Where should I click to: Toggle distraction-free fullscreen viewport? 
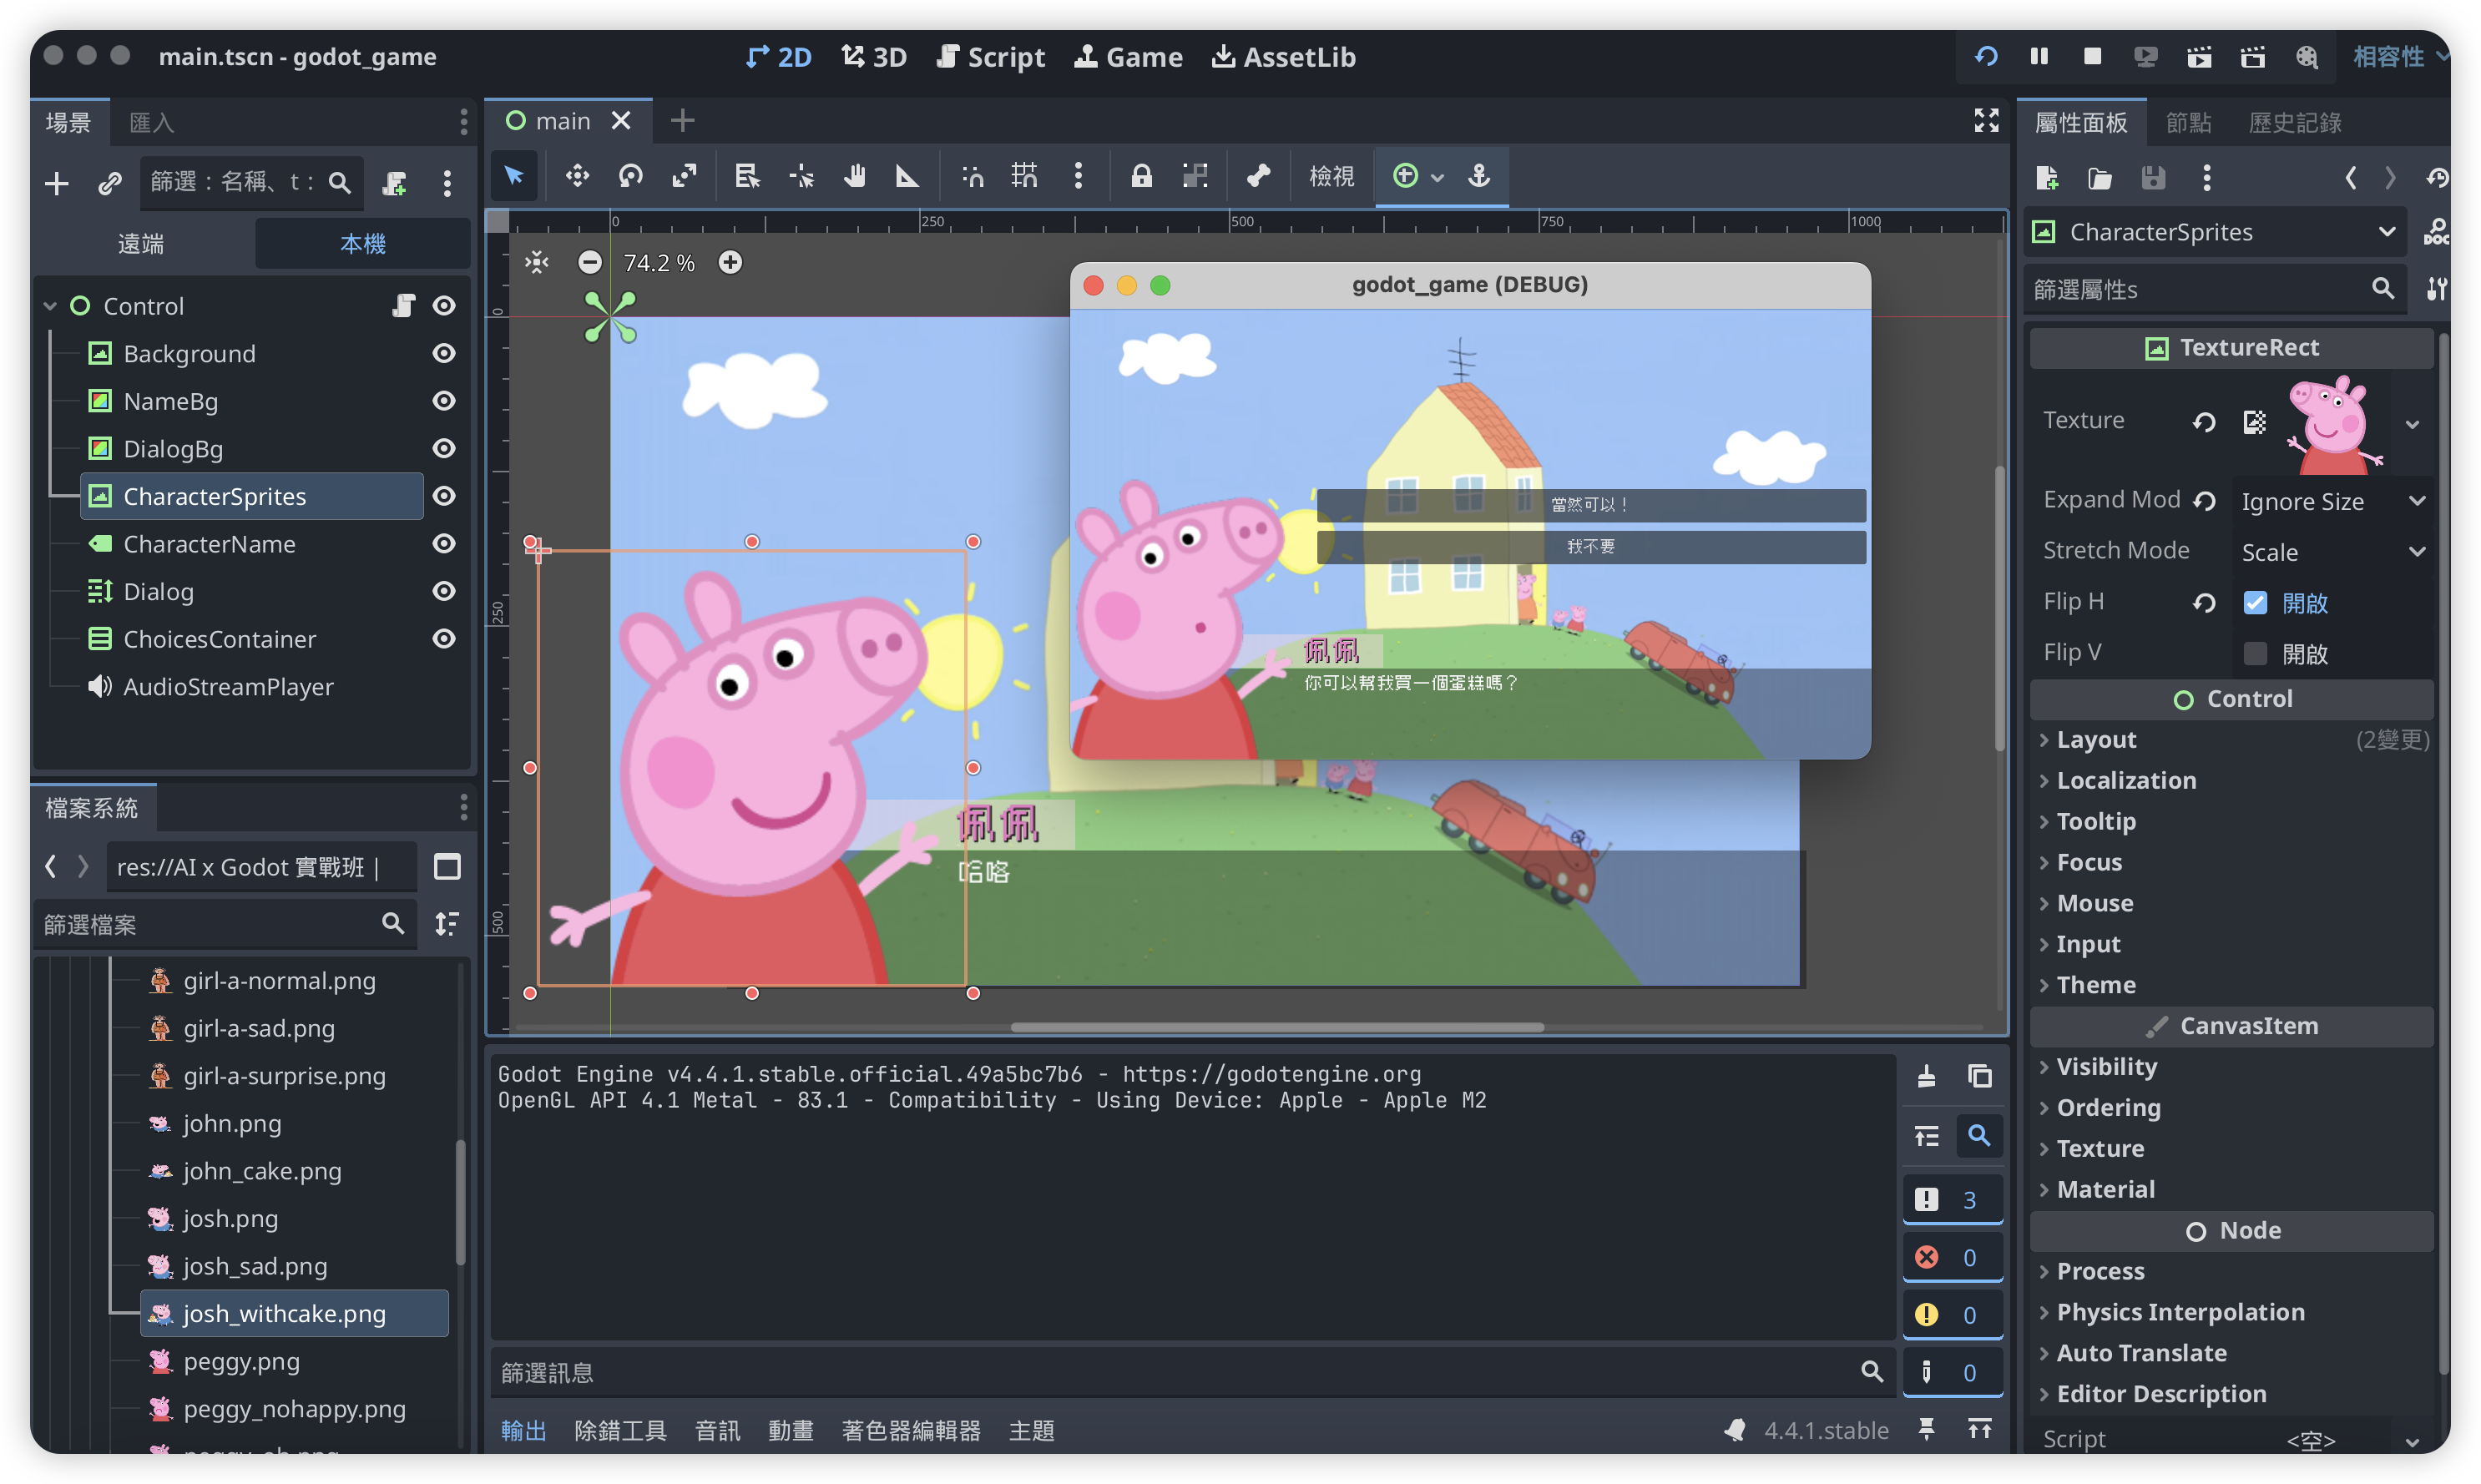coord(1986,121)
